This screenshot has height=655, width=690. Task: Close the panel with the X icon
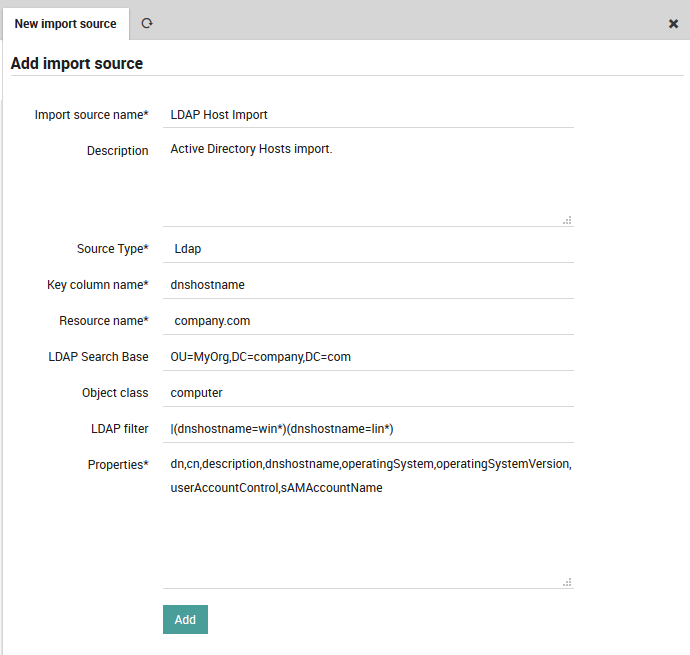coord(673,24)
